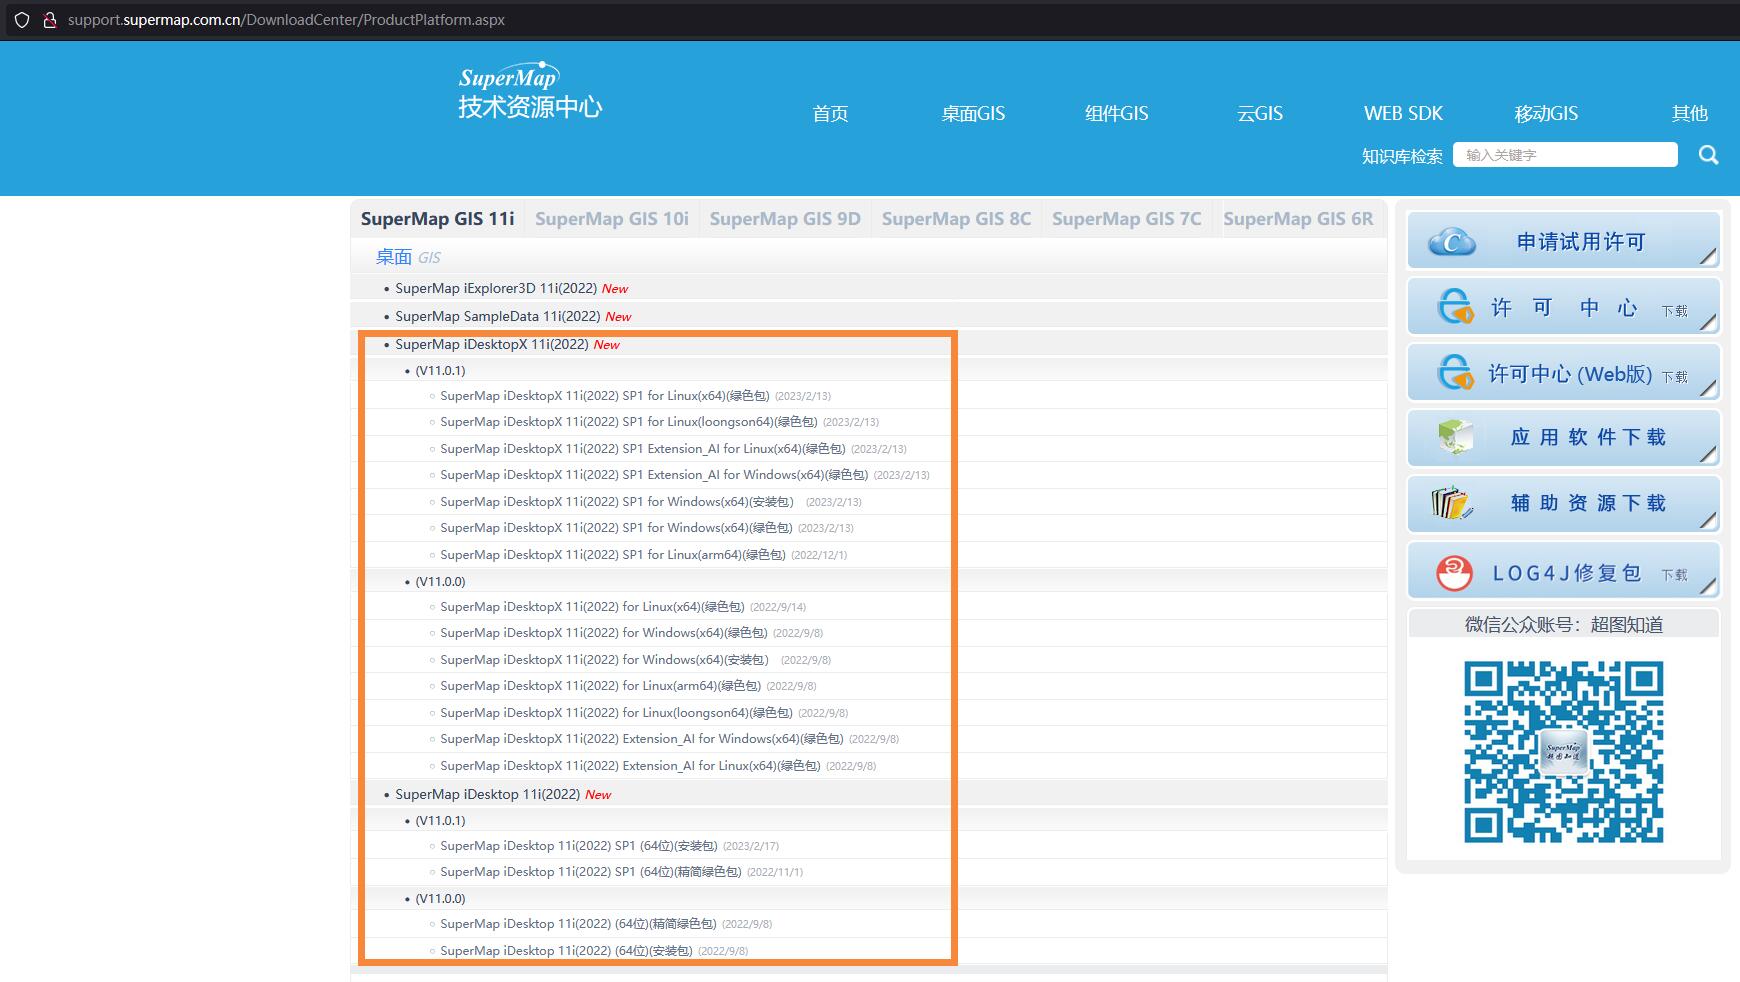1740x982 pixels.
Task: Click the icon next to 许可中心 (Web版)
Action: click(x=1455, y=373)
